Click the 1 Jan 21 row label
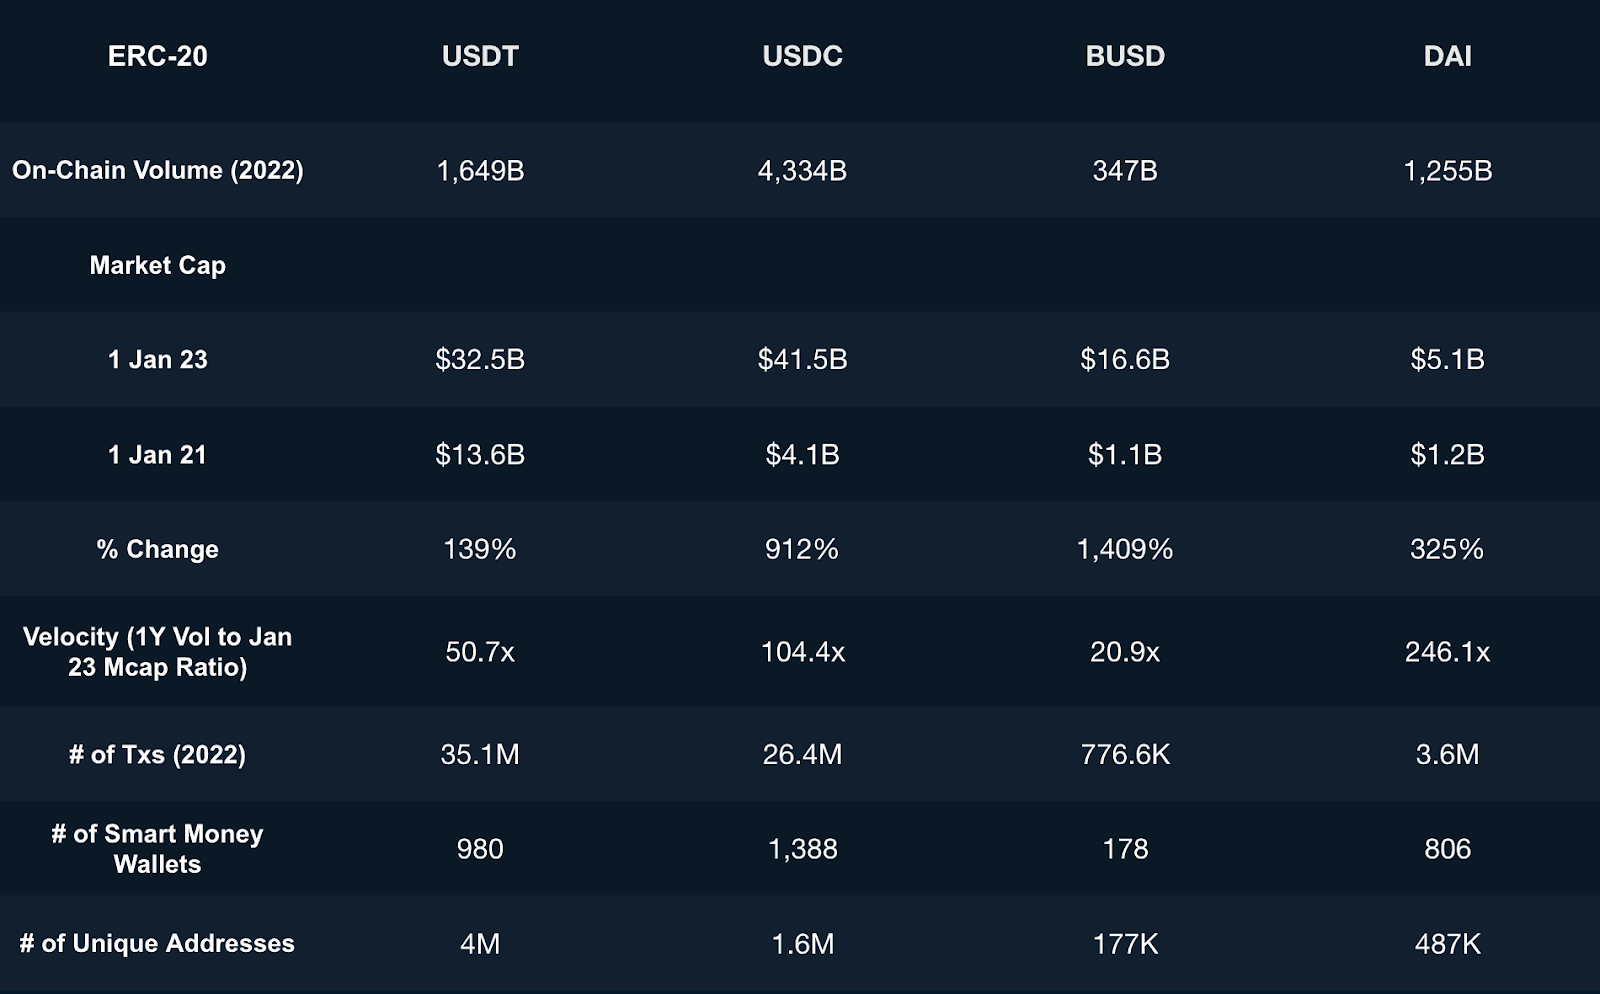1600x994 pixels. click(157, 455)
